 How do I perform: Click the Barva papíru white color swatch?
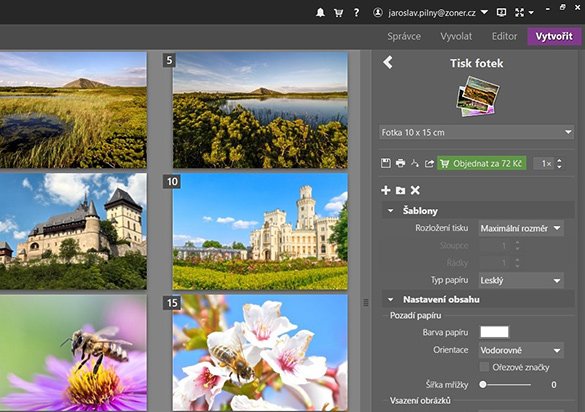(494, 332)
